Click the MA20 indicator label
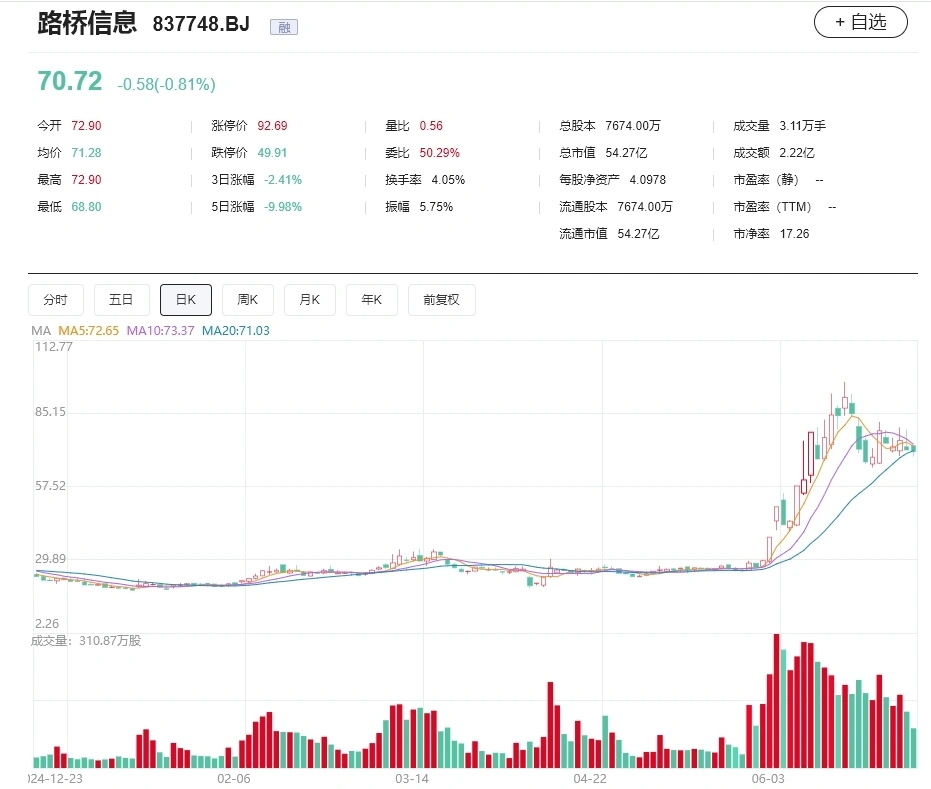The height and width of the screenshot is (789, 931). click(x=236, y=331)
